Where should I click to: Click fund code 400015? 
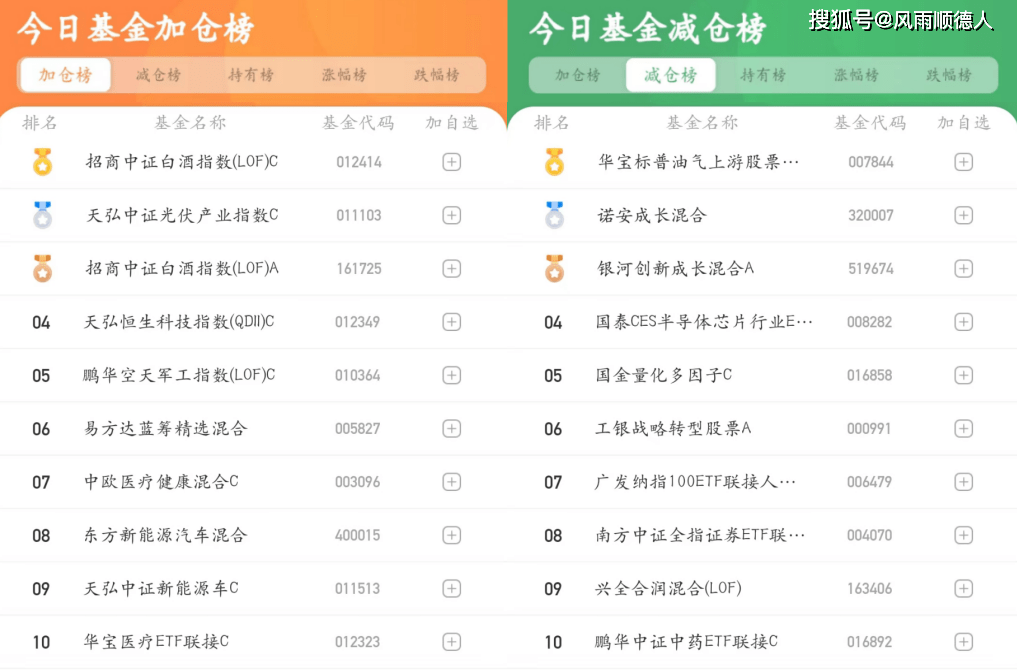[x=358, y=536]
